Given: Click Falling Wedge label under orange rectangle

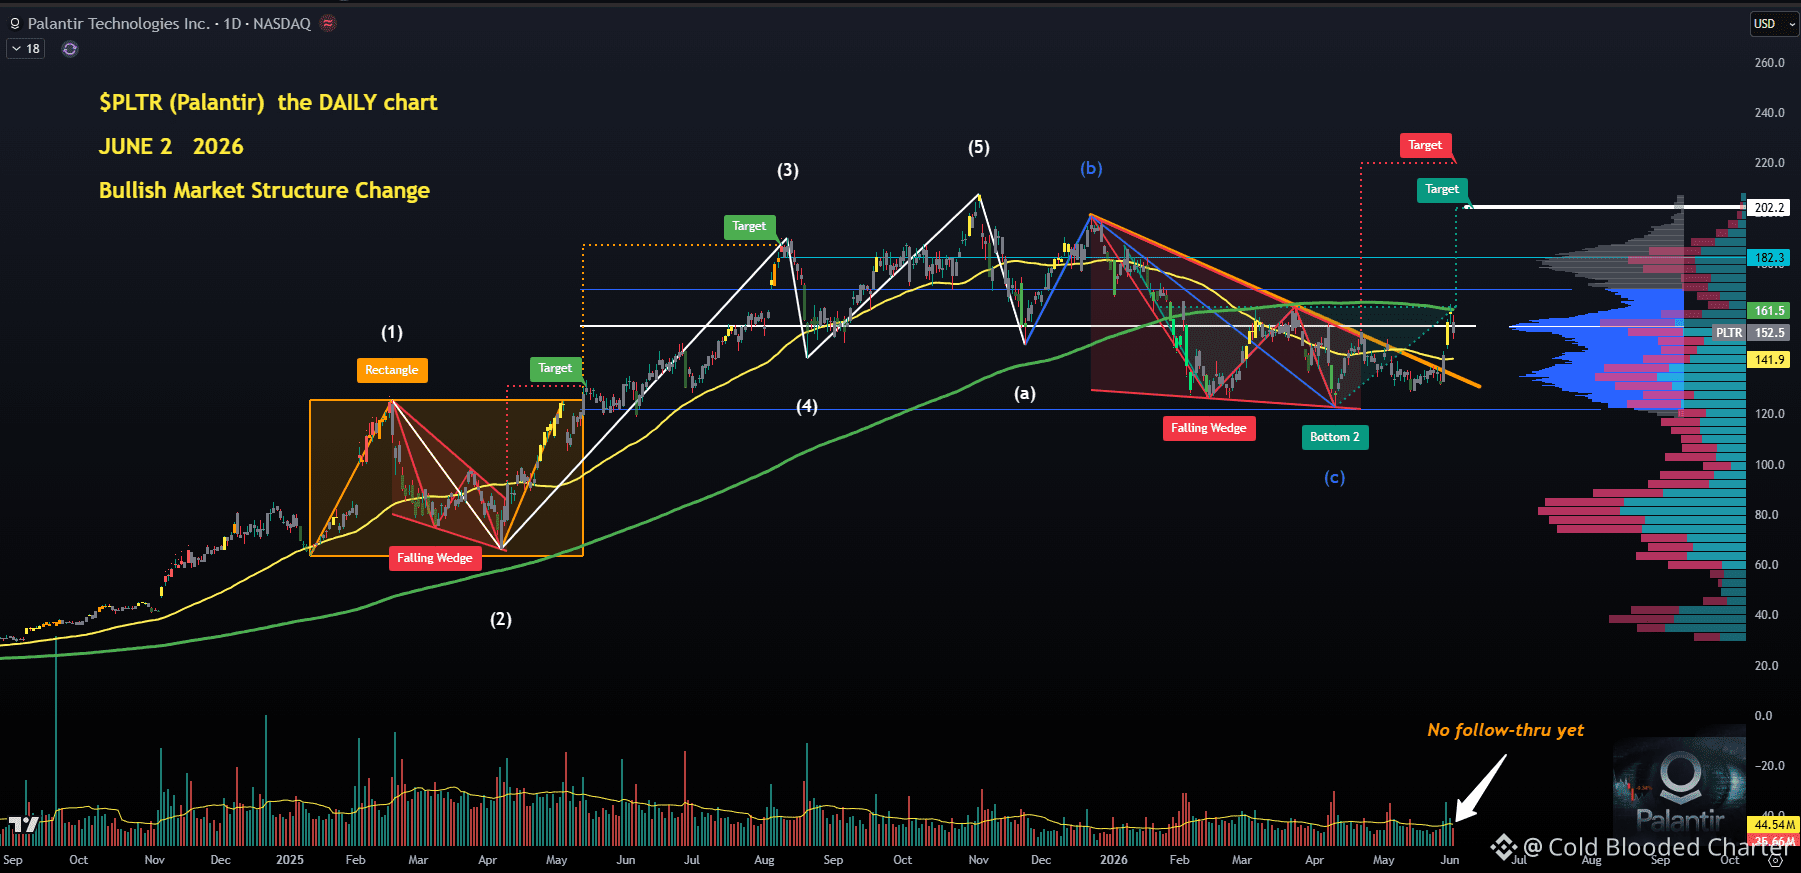Looking at the screenshot, I should [x=435, y=558].
